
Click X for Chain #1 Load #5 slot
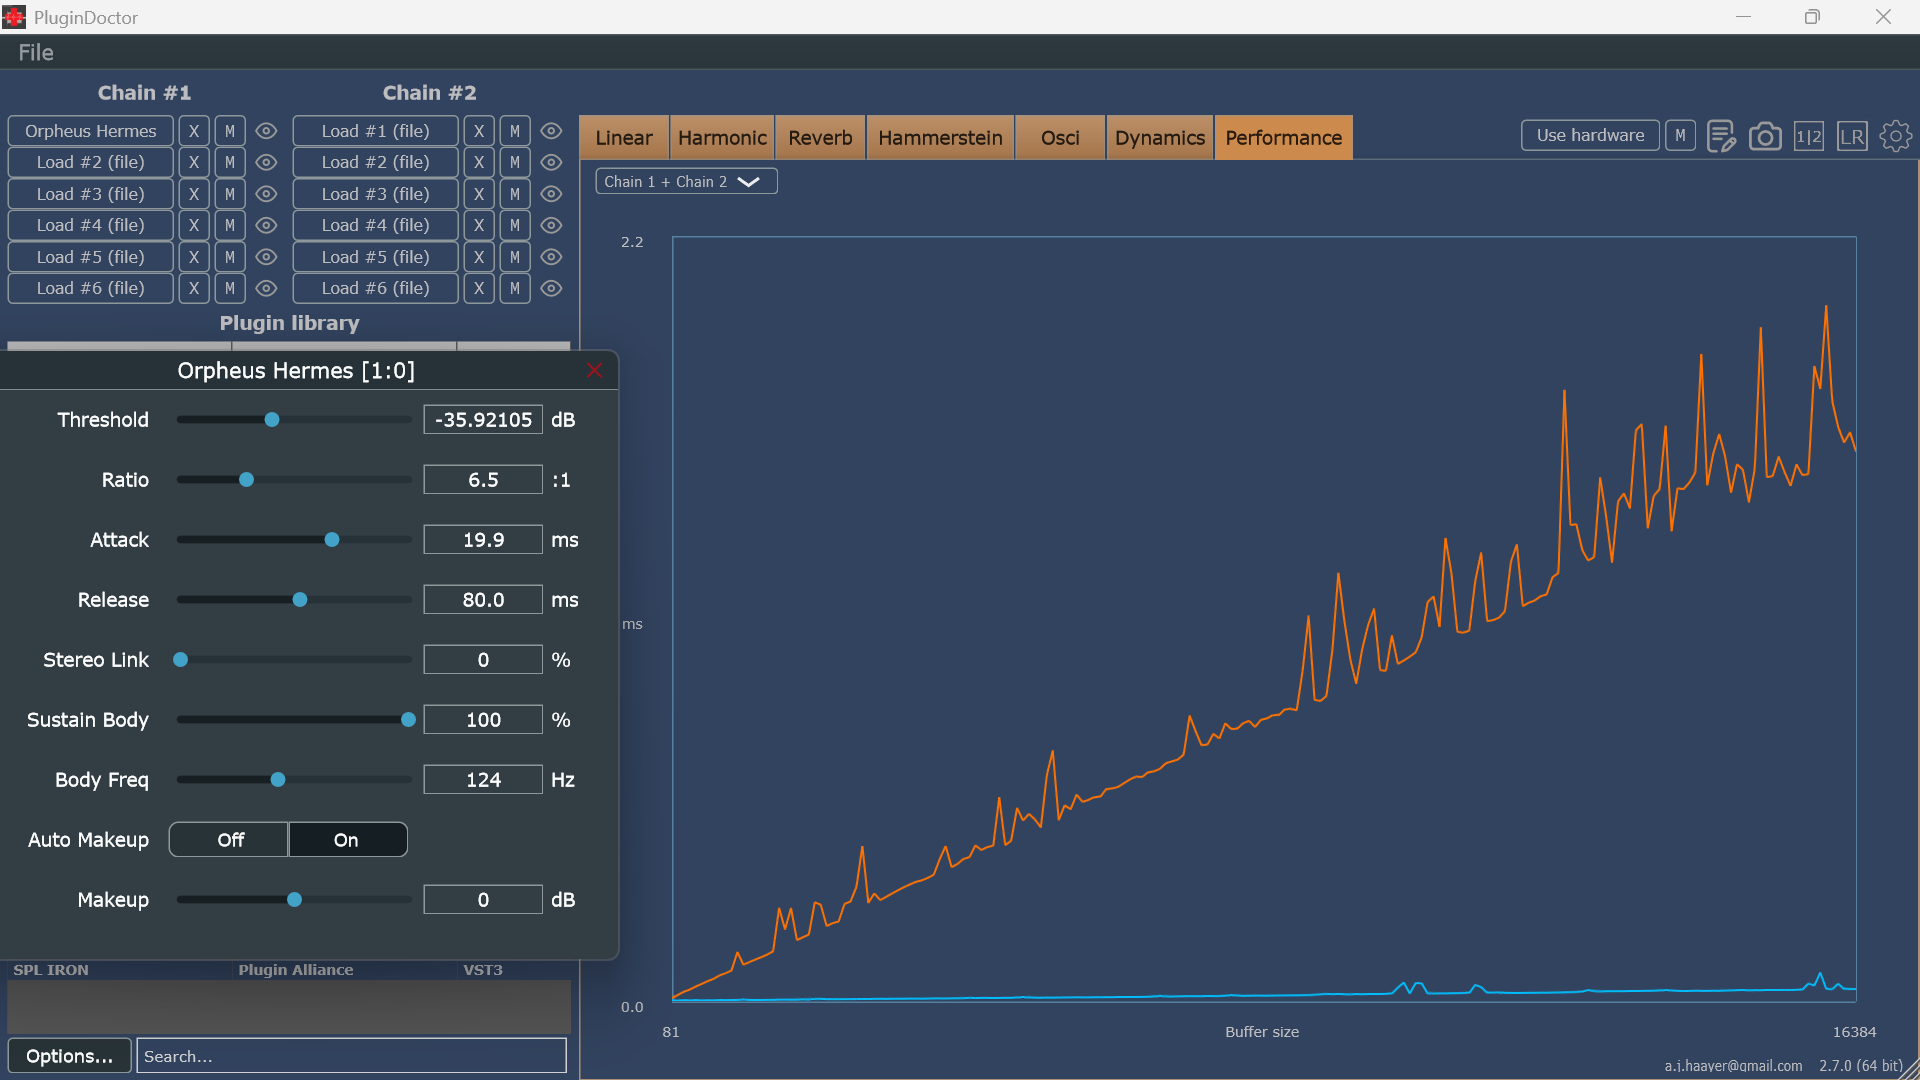[x=194, y=257]
